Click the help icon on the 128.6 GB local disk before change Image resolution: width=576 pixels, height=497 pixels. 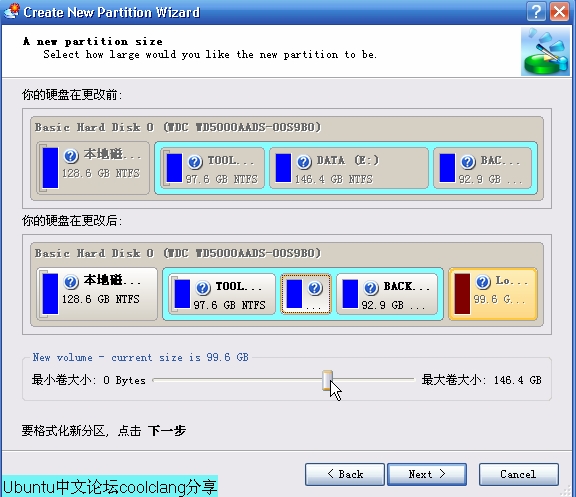(x=71, y=156)
